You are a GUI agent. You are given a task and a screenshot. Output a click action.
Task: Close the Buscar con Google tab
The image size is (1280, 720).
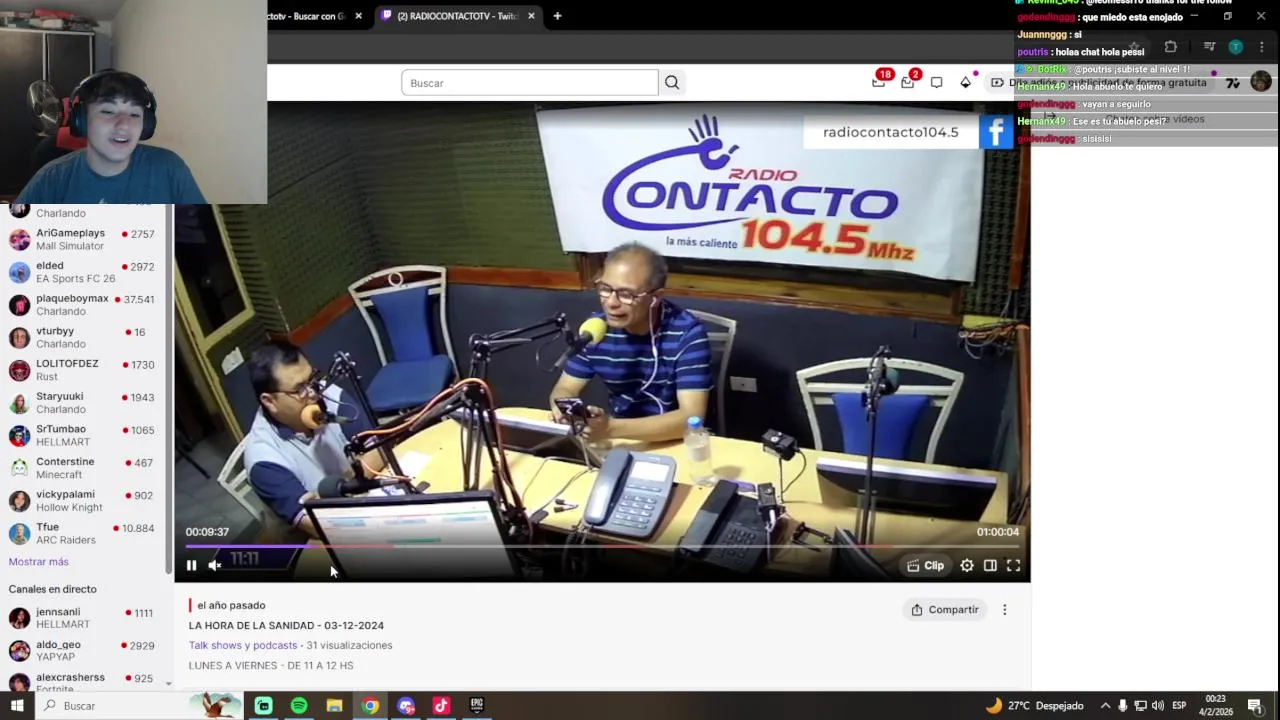click(x=358, y=16)
